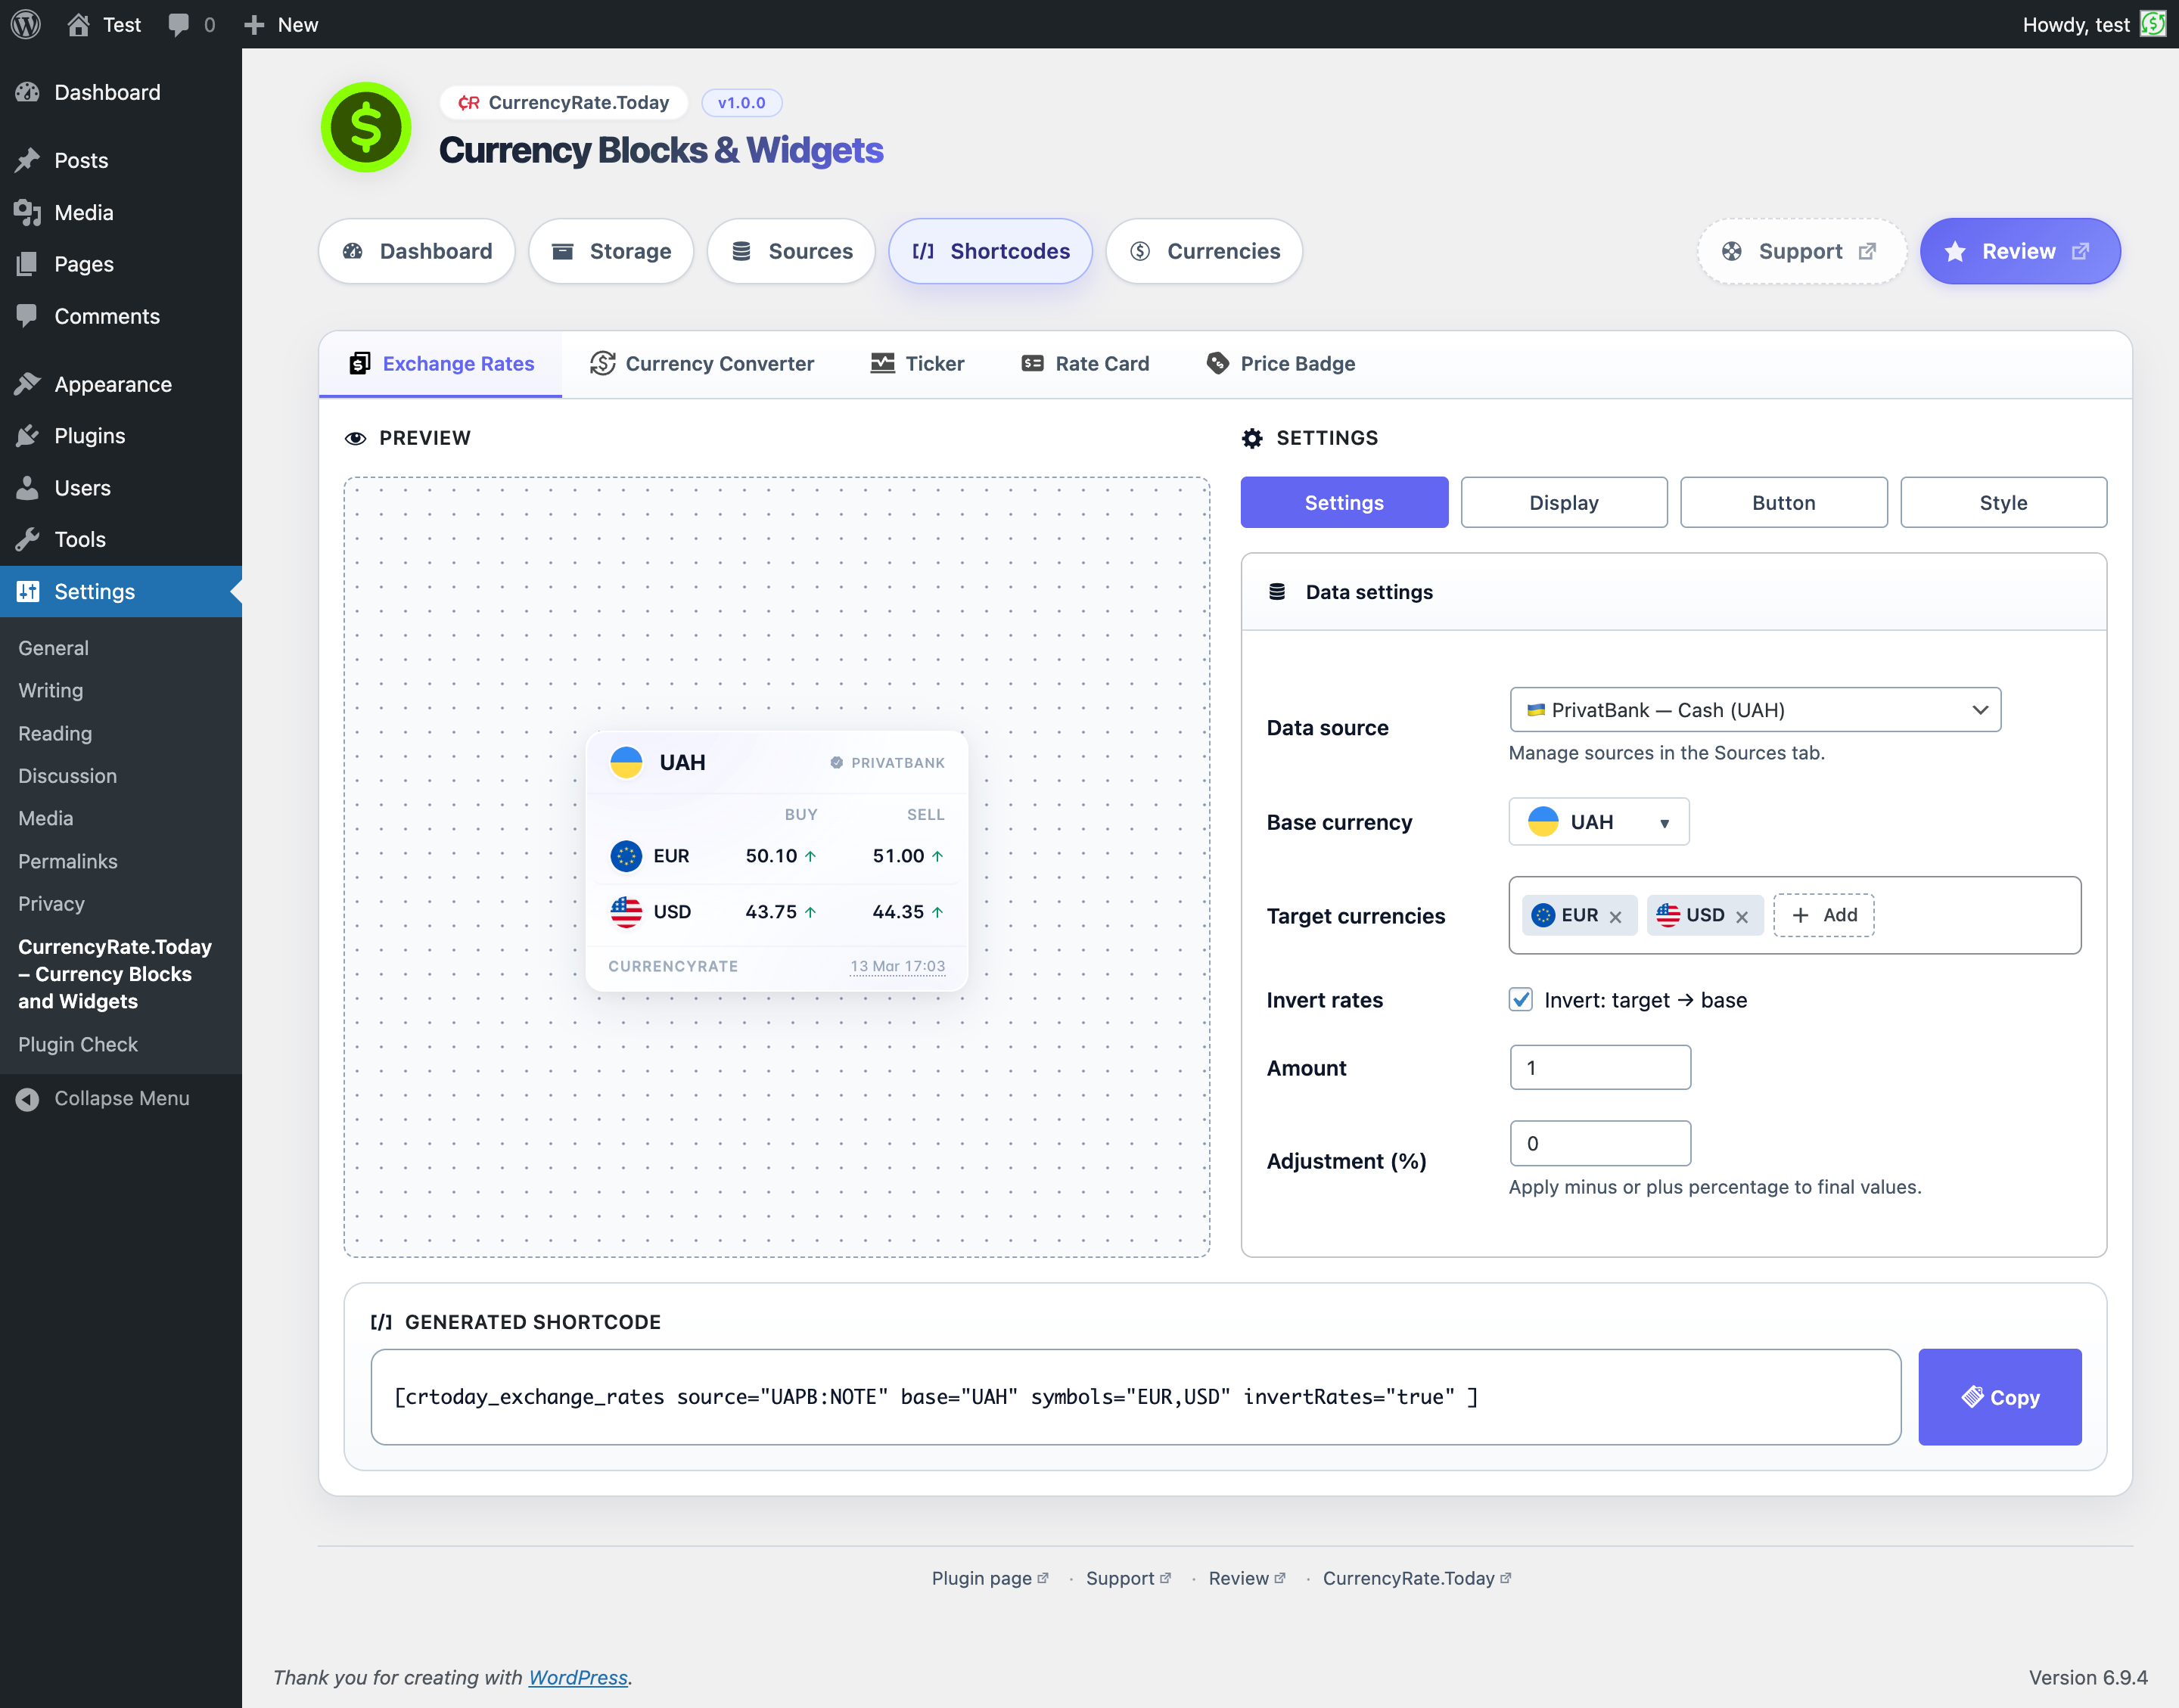Click the Amount input field
The width and height of the screenshot is (2179, 1708).
(x=1600, y=1068)
